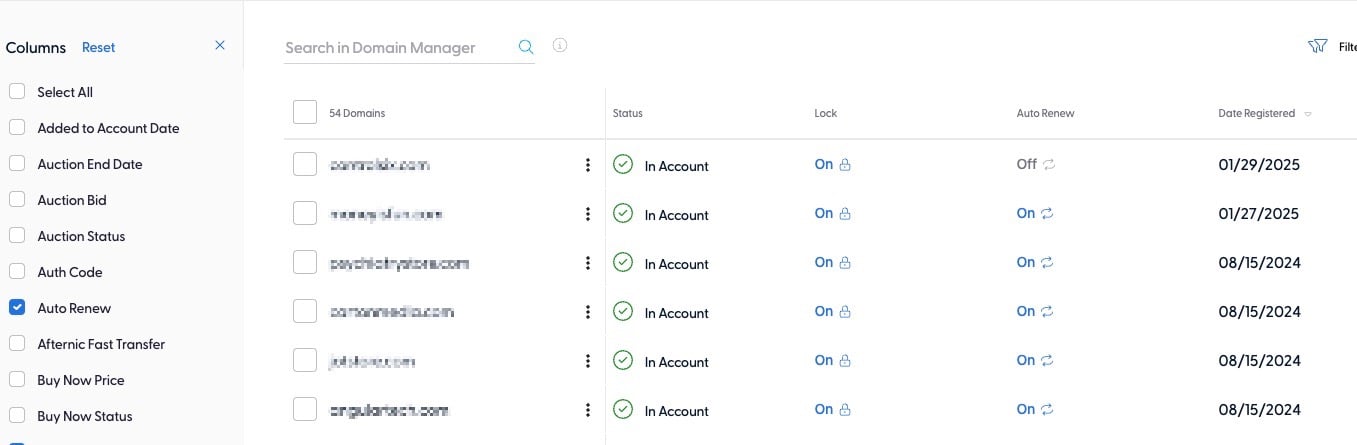The image size is (1357, 445).
Task: Click the Reset link in Columns panel
Action: tap(99, 47)
